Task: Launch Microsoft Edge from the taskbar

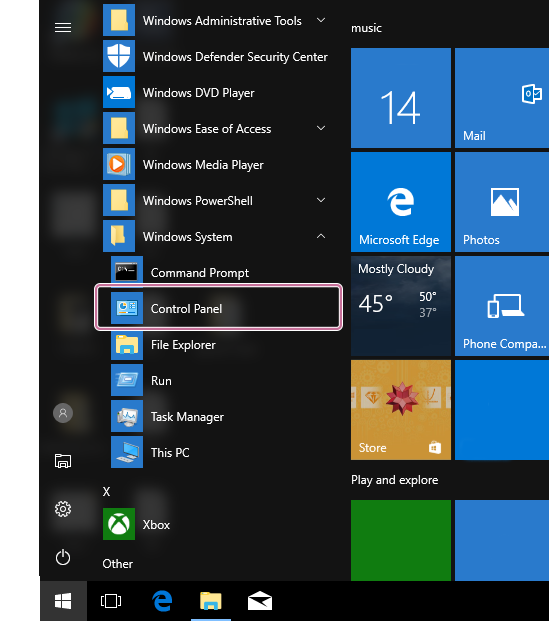Action: tap(162, 601)
